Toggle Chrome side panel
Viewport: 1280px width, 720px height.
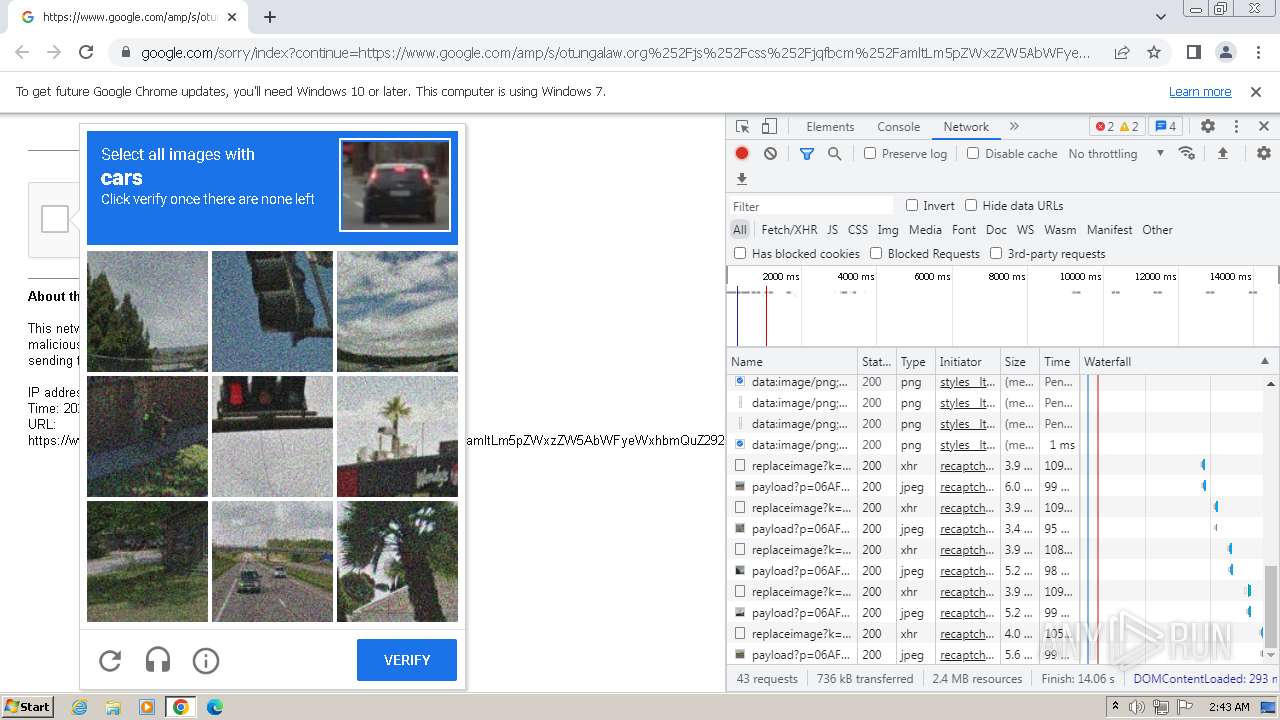point(1194,52)
